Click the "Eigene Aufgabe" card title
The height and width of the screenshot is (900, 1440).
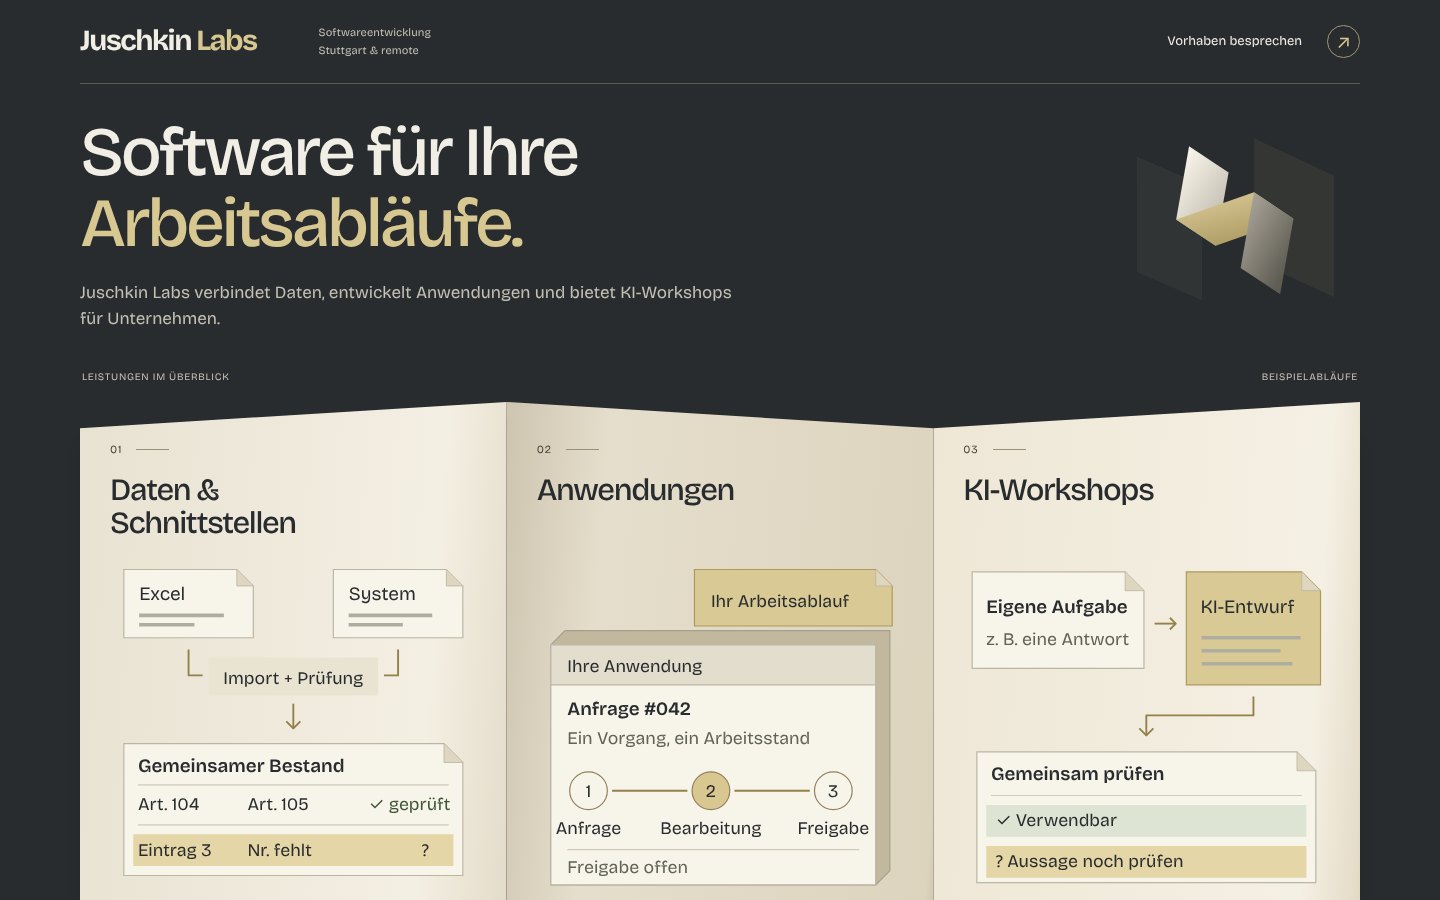(x=1056, y=607)
